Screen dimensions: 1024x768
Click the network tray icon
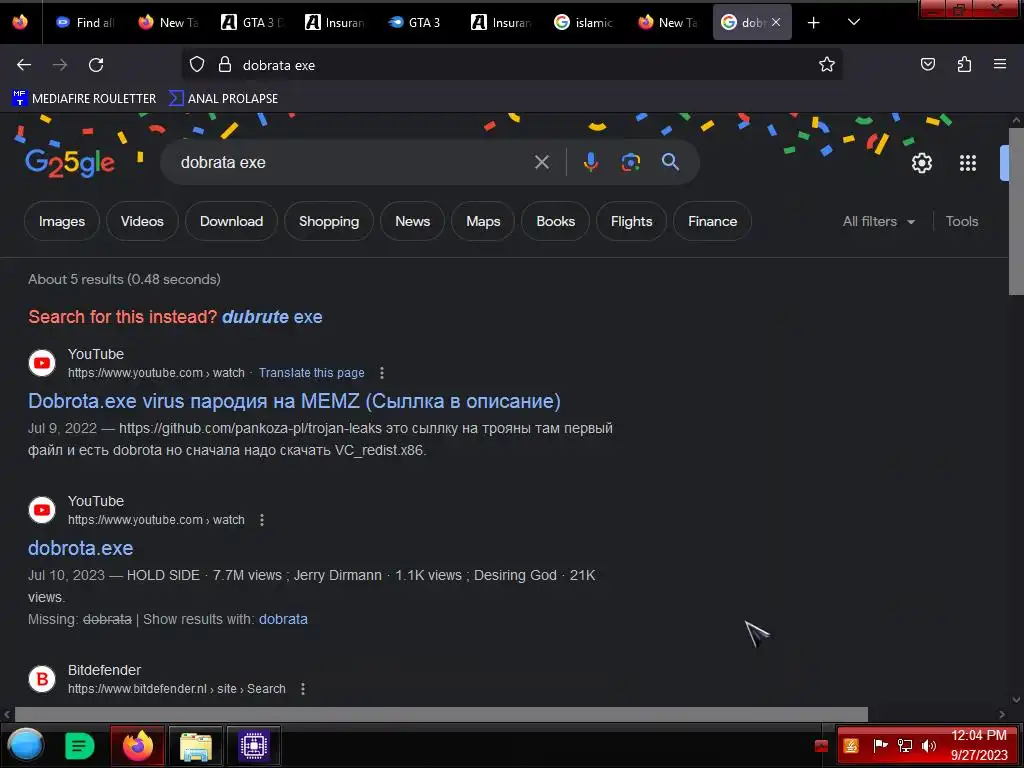904,746
